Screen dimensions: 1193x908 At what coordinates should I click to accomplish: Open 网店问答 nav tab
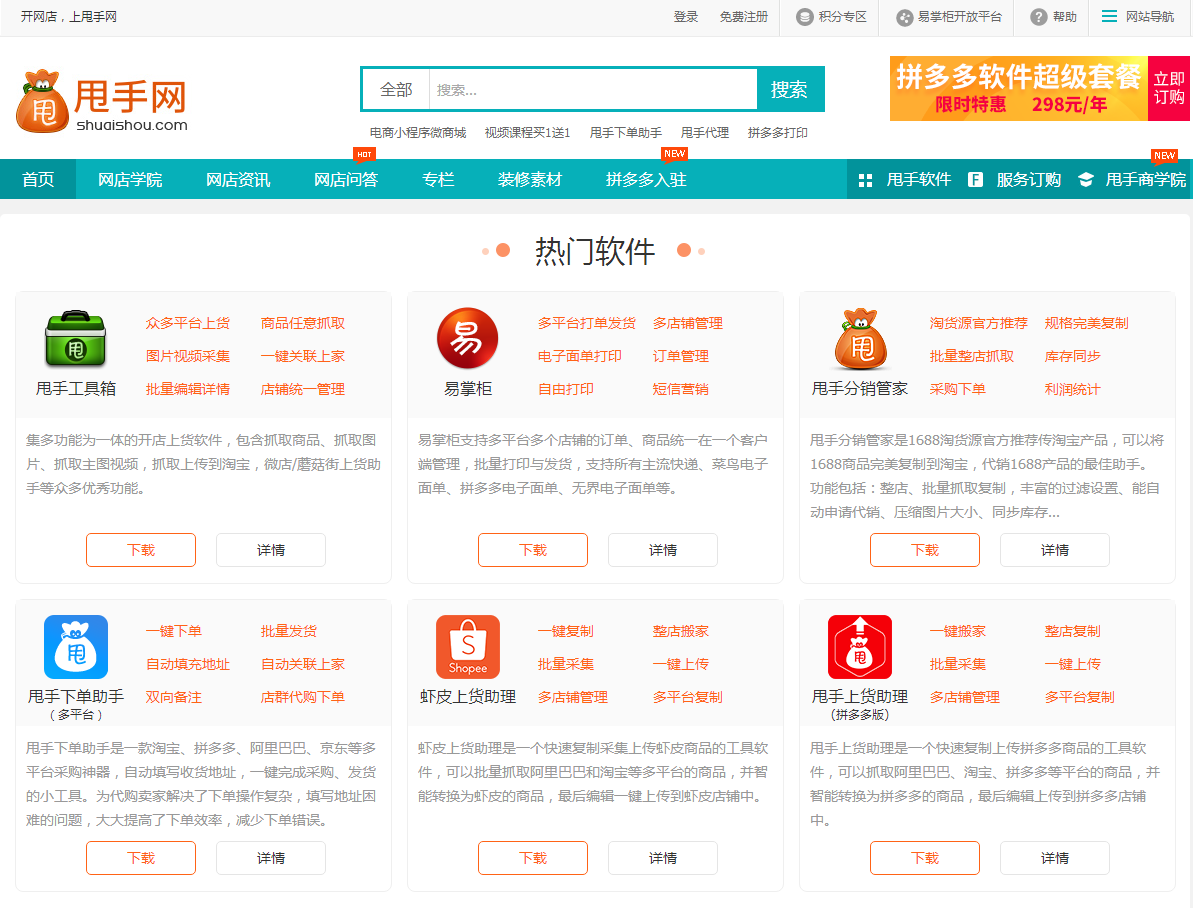coord(346,180)
